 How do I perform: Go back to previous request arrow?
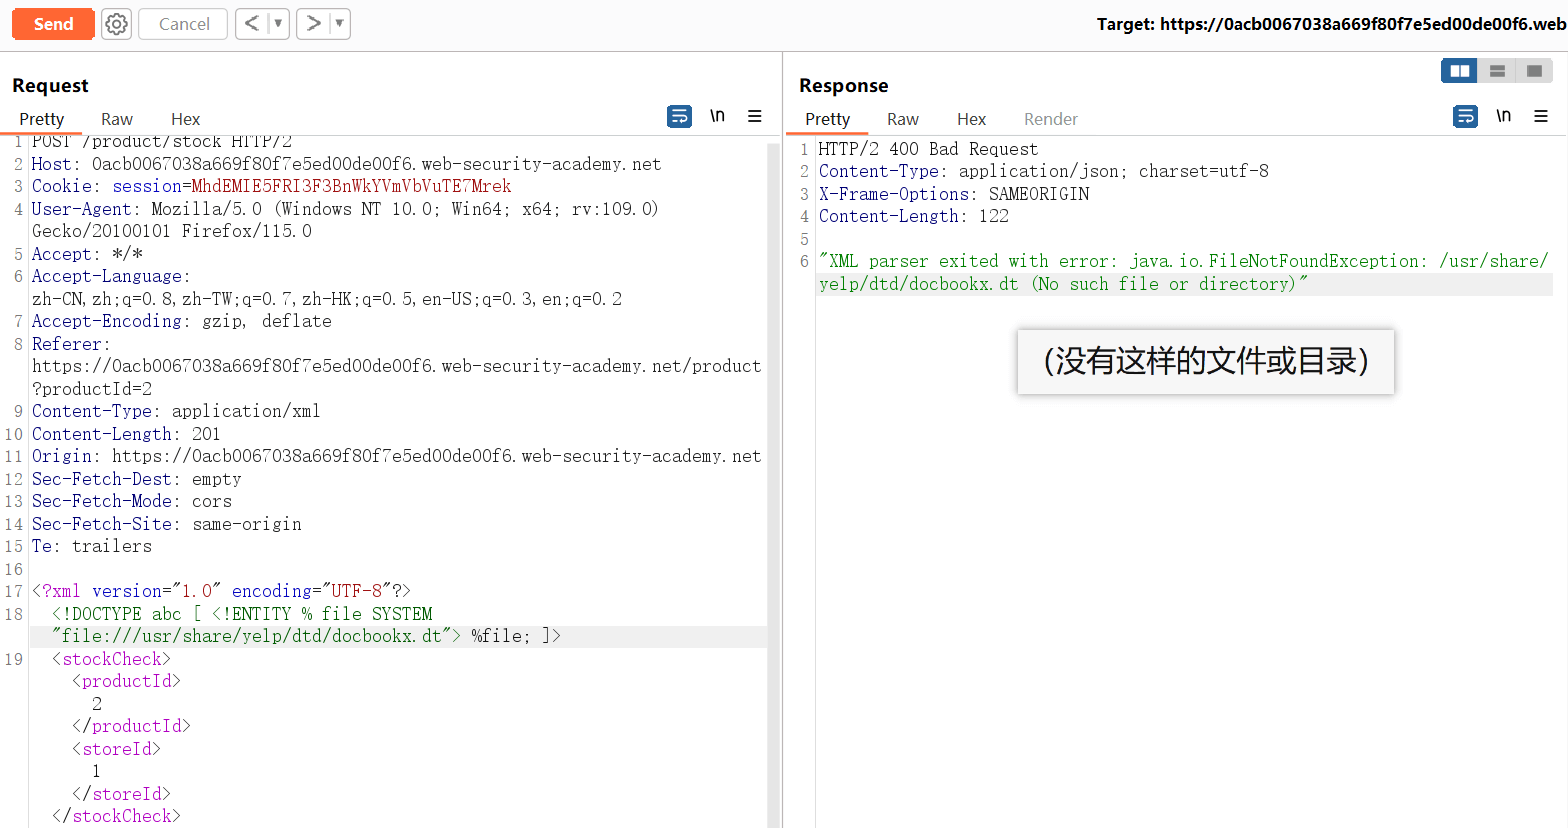[252, 23]
